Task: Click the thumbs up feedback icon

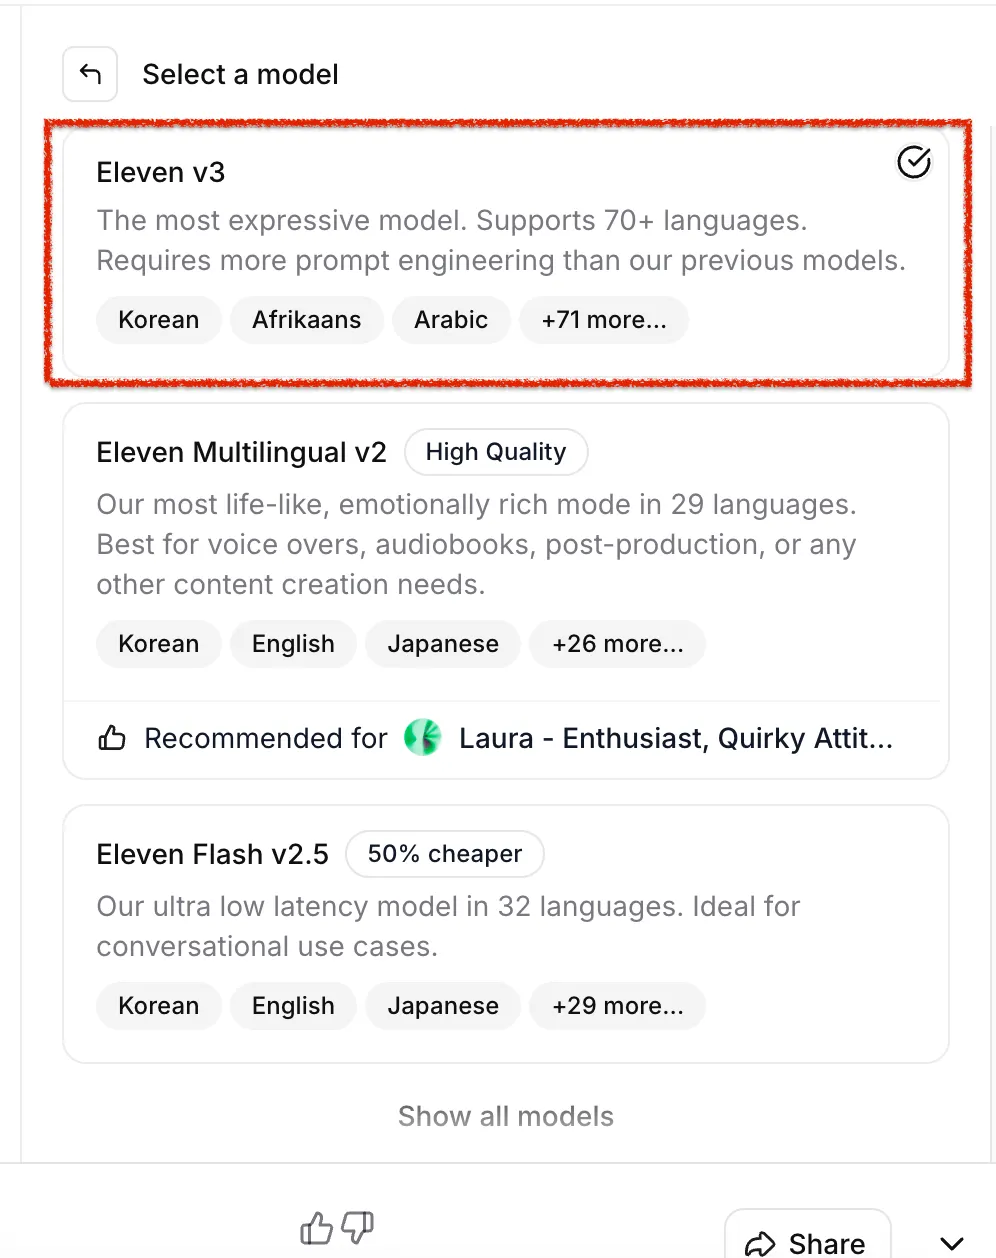Action: [317, 1227]
